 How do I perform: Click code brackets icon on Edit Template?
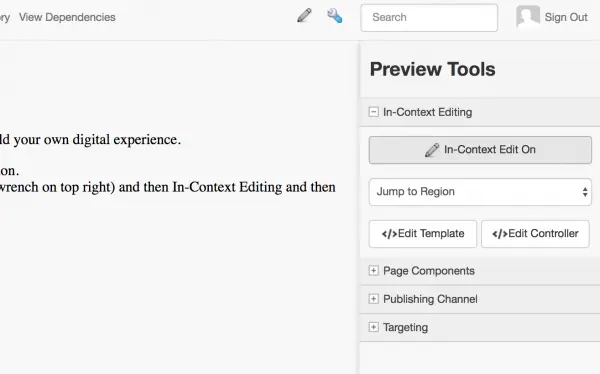(389, 234)
